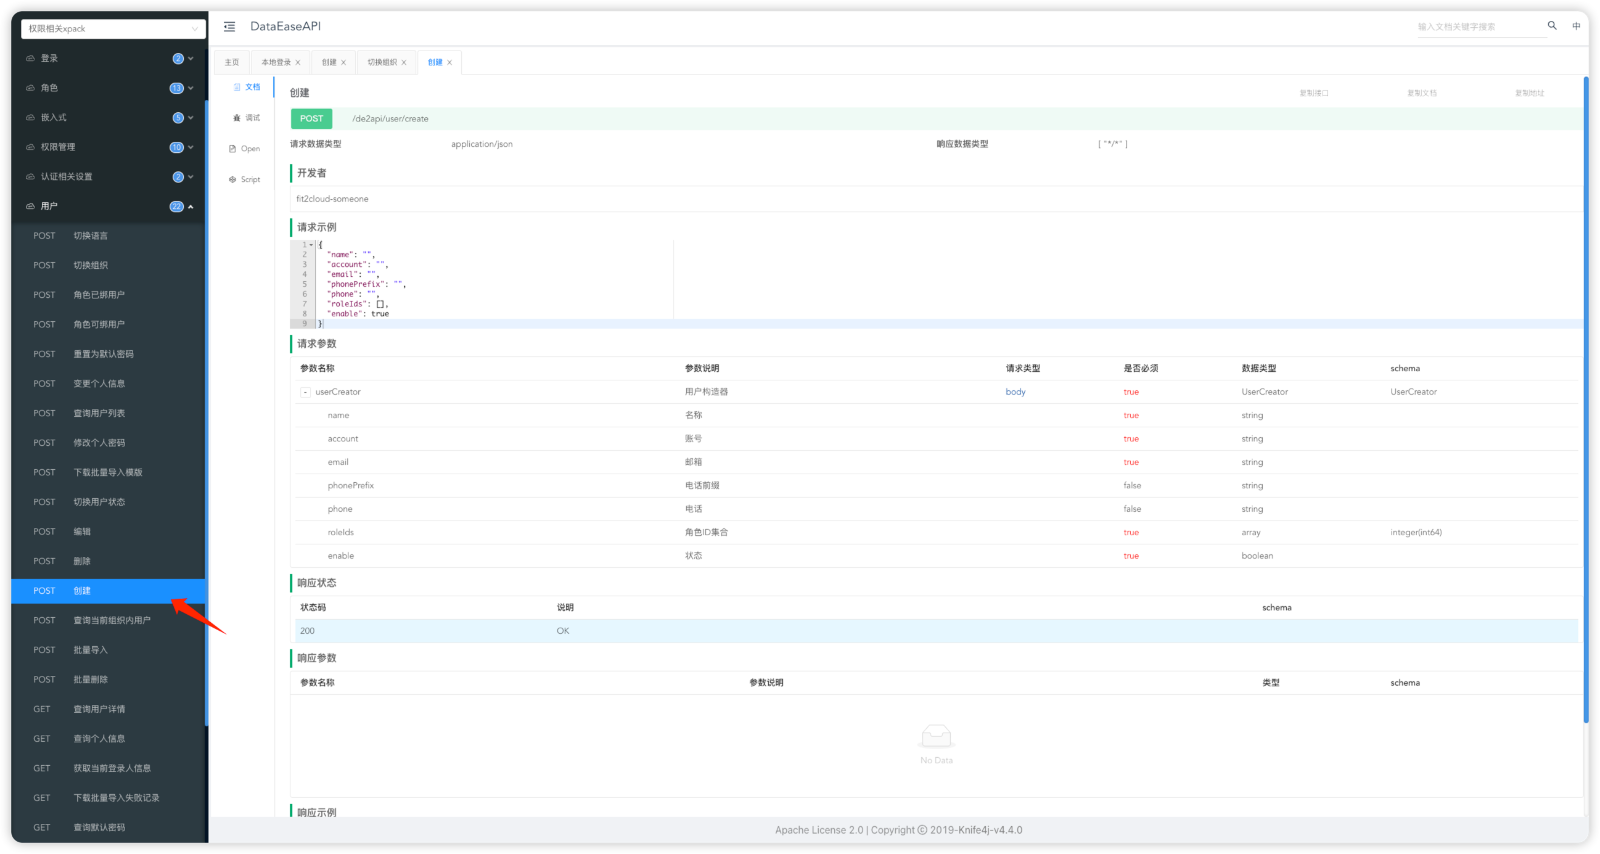The width and height of the screenshot is (1600, 854).
Task: Open POST 批量导入 API
Action: (108, 650)
